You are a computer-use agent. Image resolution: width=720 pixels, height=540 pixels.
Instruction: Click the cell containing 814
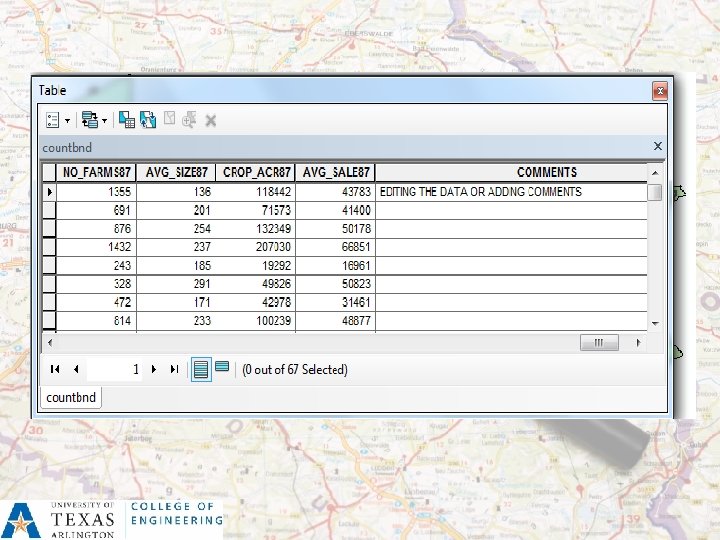point(96,321)
